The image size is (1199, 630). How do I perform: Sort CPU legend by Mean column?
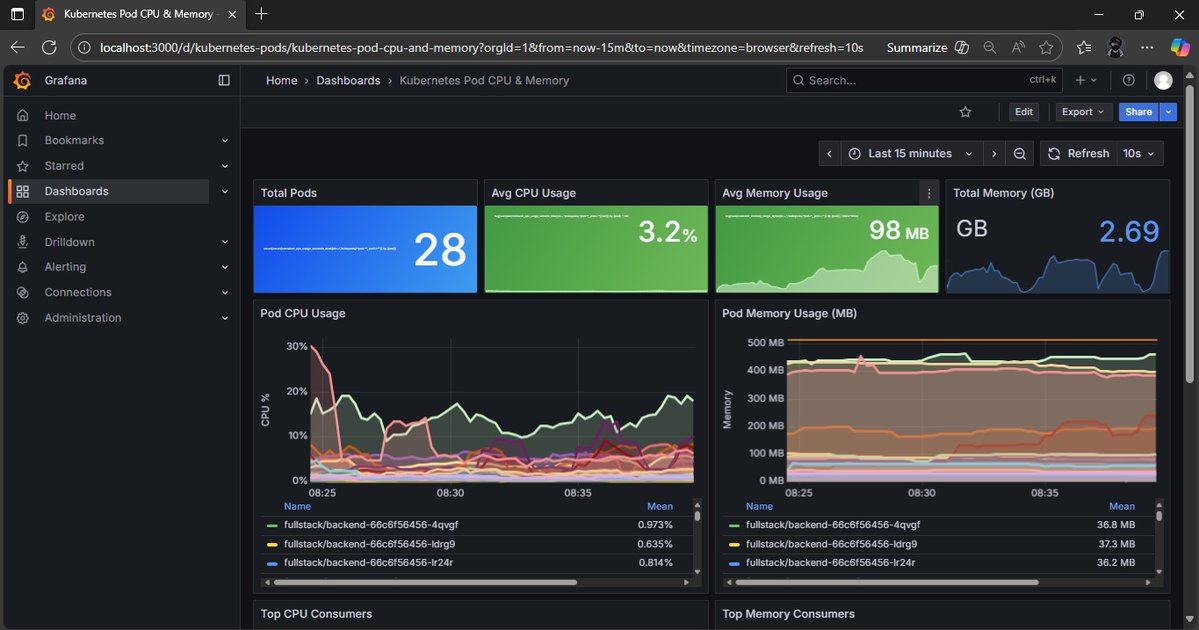point(660,507)
